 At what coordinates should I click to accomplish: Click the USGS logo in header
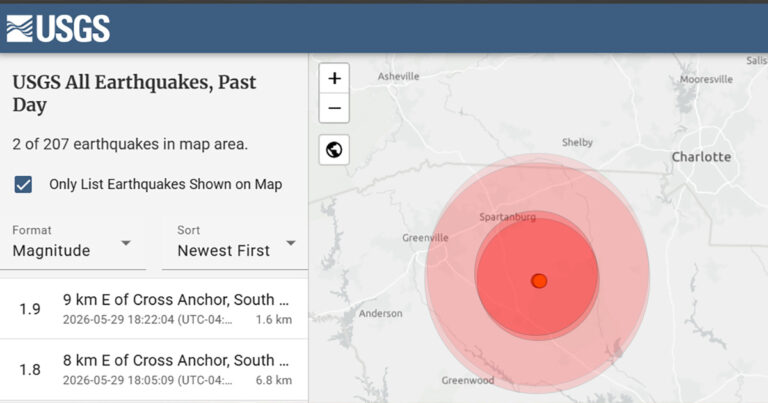tap(58, 28)
